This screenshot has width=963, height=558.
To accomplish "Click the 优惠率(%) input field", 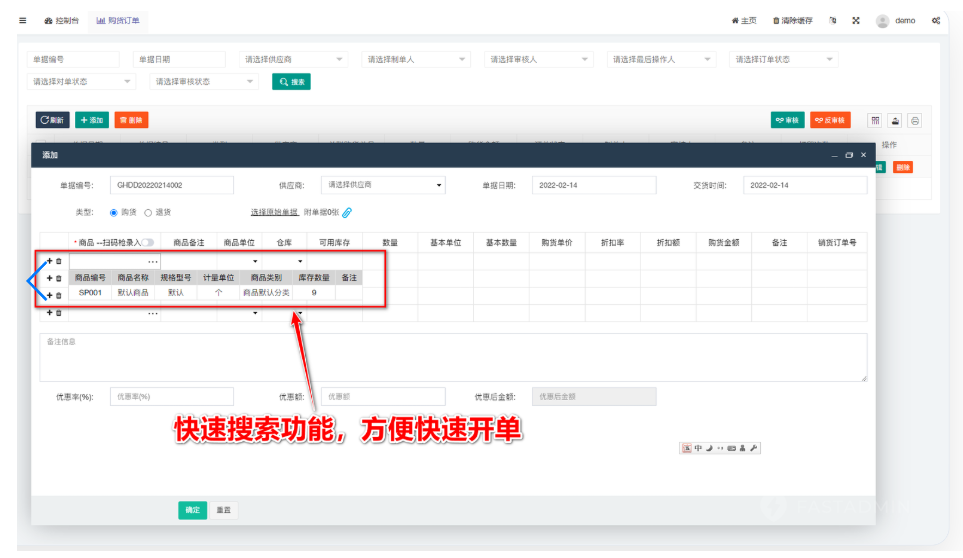I will coord(171,396).
